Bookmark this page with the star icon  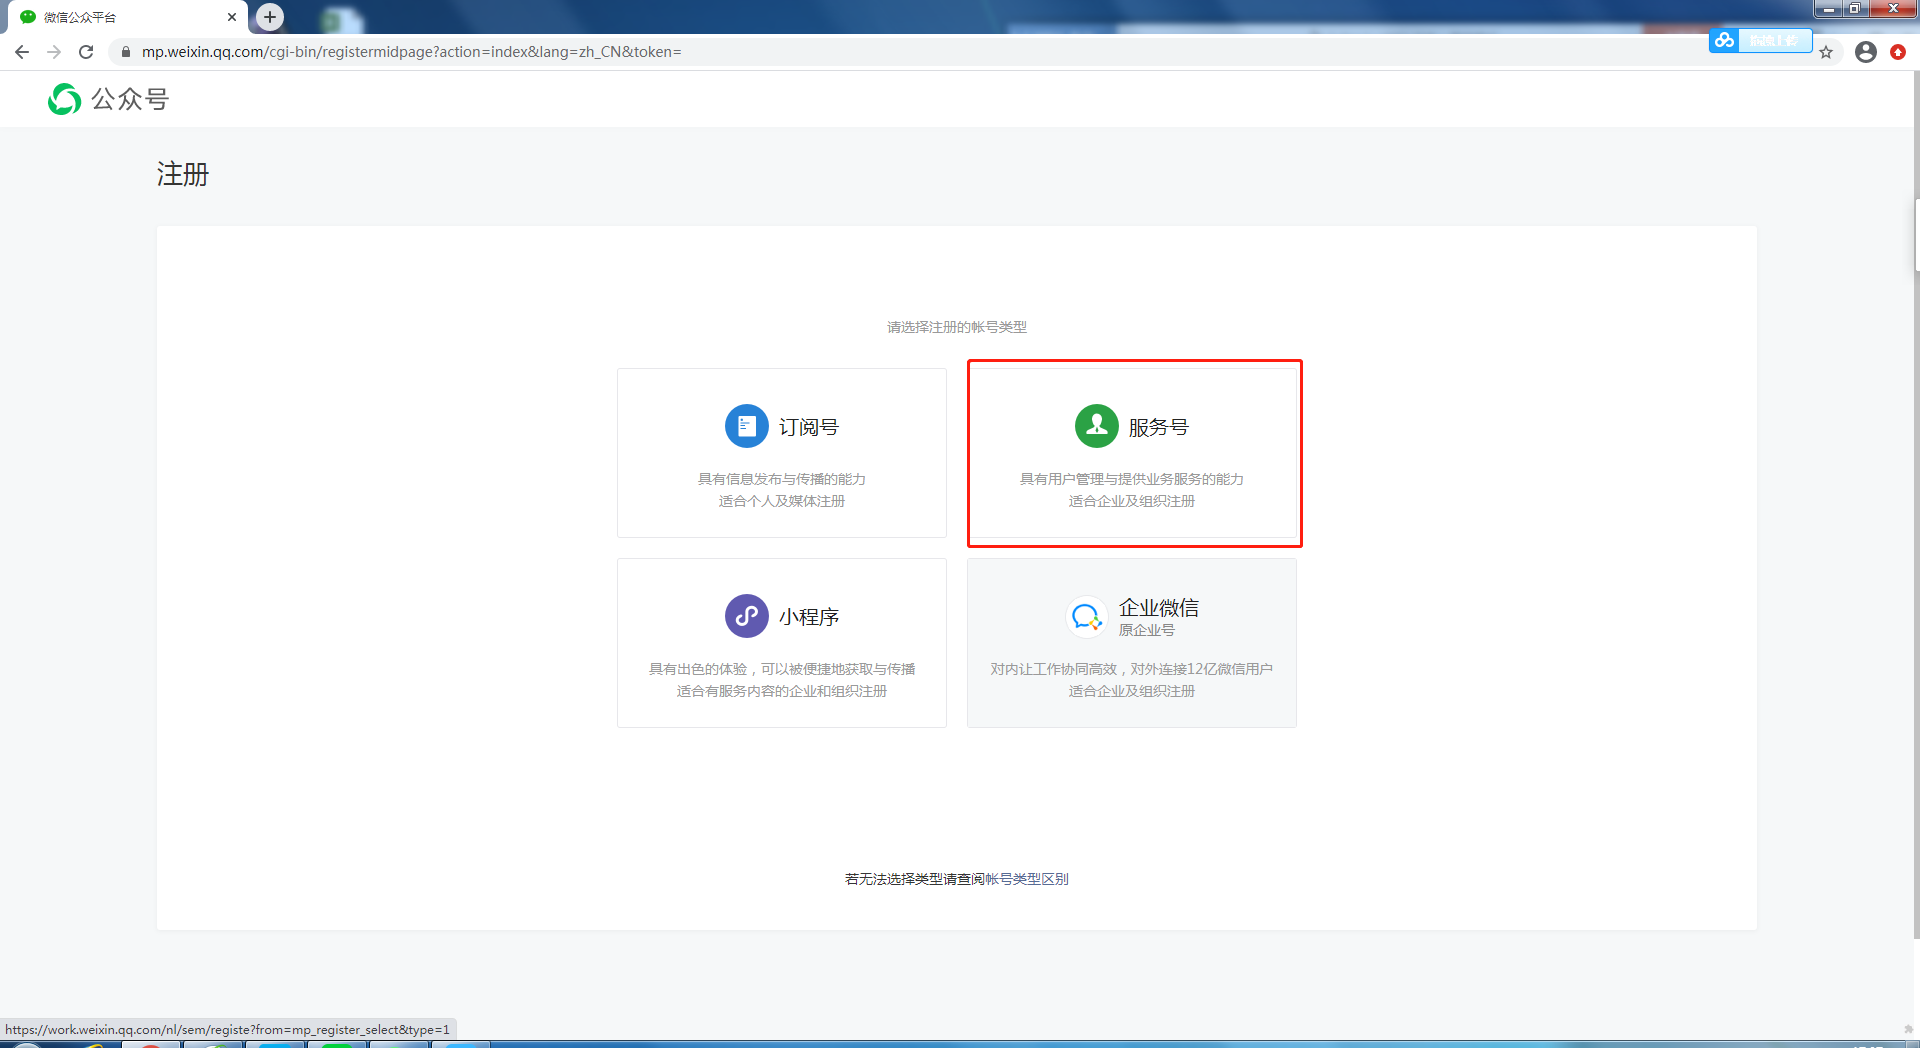(1826, 52)
